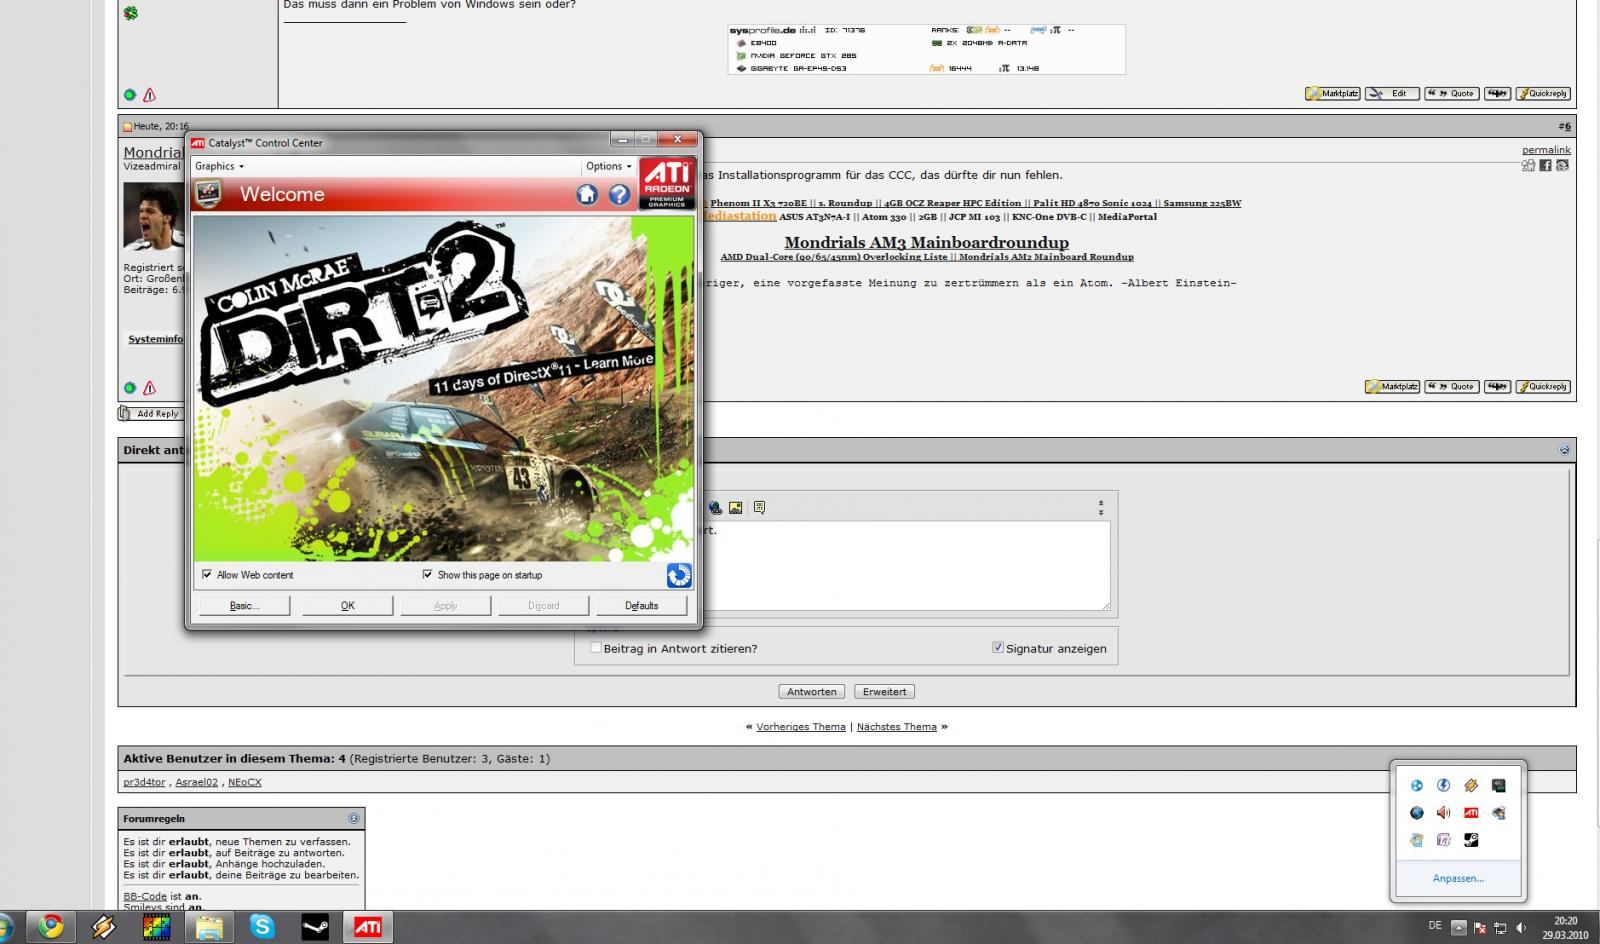Toggle 'Signatur anzeigen' checkbox
This screenshot has width=1600, height=944.
(x=997, y=648)
